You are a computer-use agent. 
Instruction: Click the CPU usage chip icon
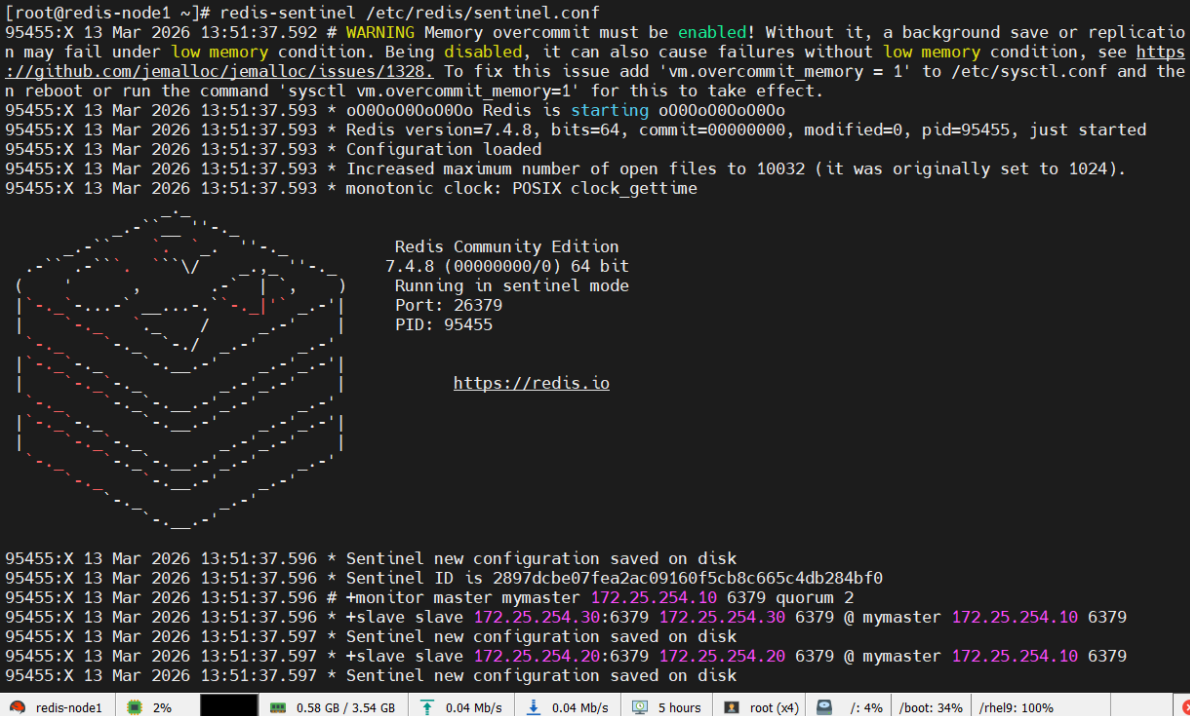coord(134,708)
